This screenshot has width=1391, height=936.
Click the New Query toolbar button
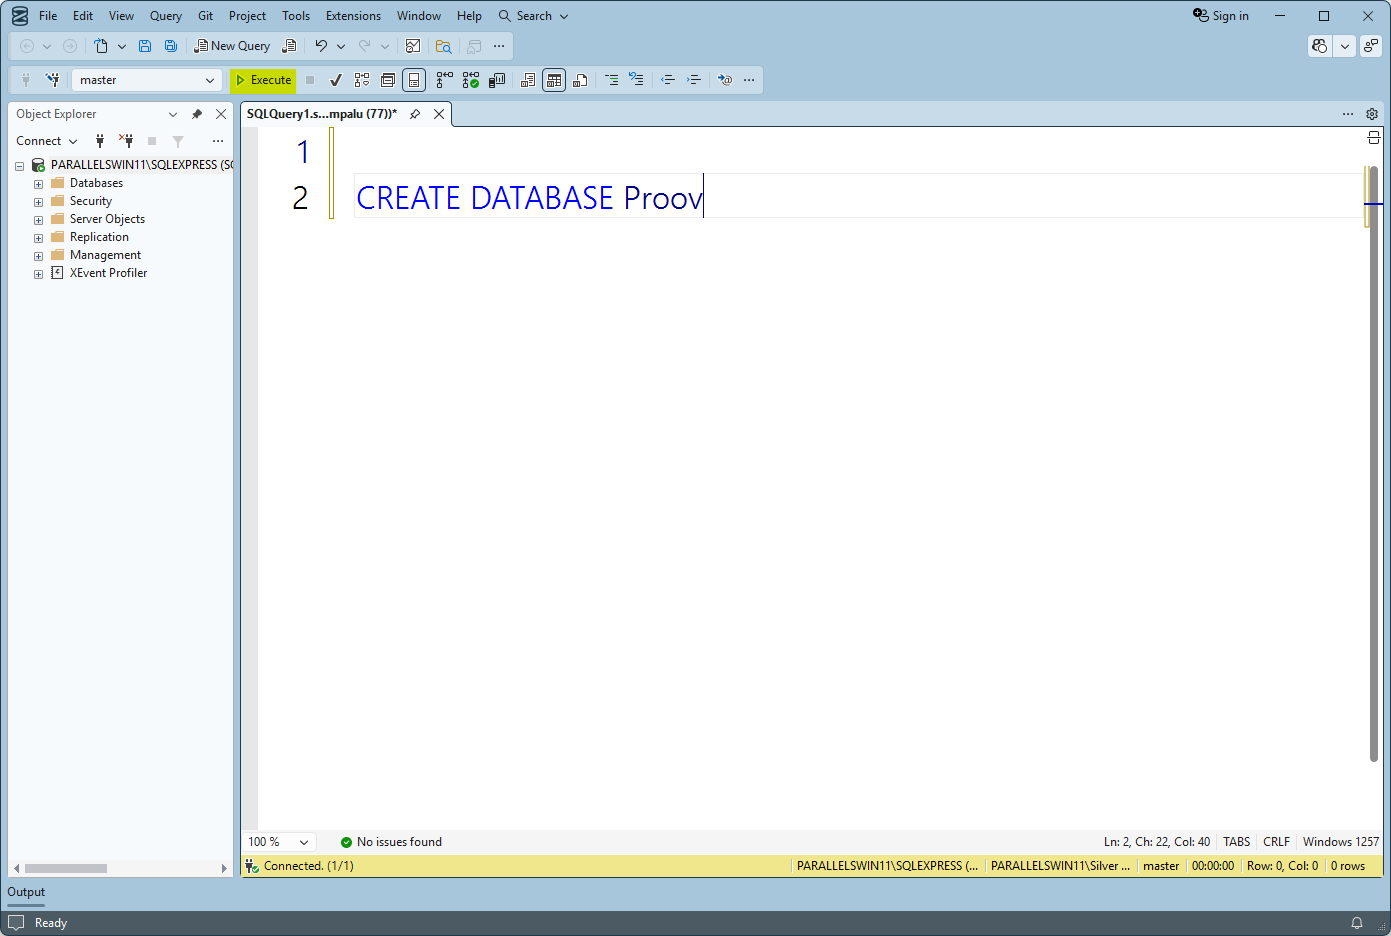[232, 46]
